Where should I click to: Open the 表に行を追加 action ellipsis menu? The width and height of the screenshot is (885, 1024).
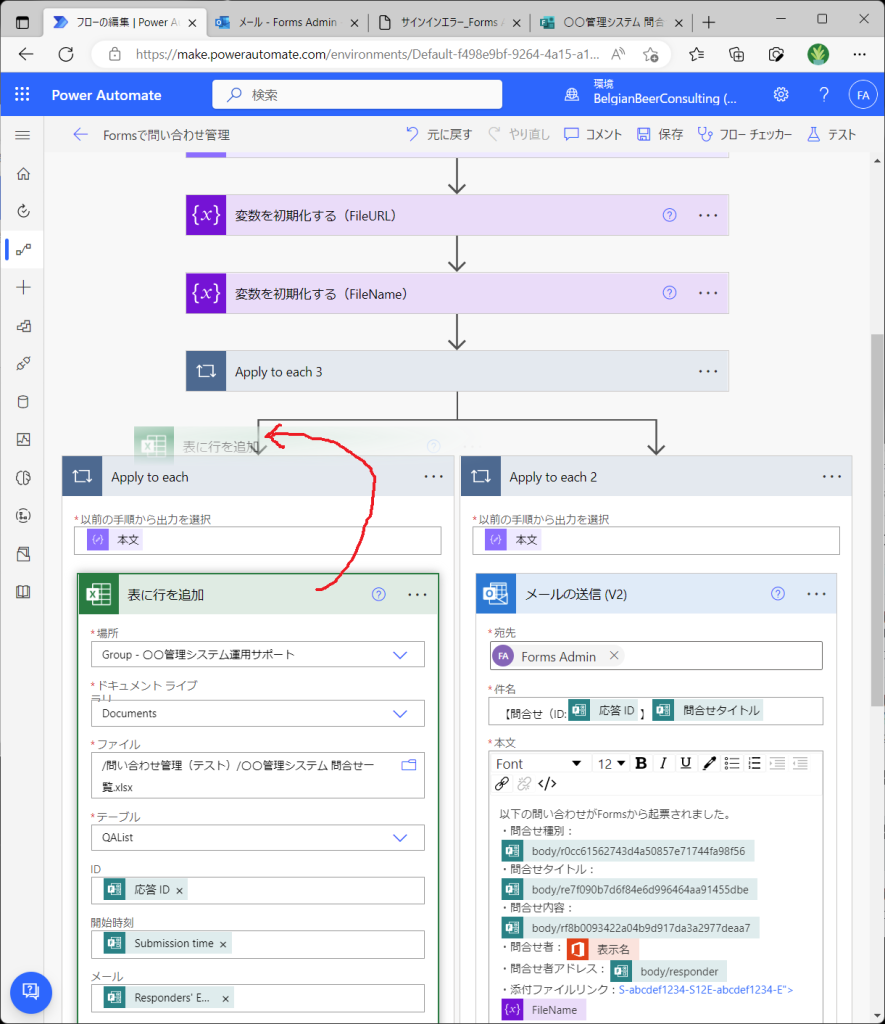[417, 594]
